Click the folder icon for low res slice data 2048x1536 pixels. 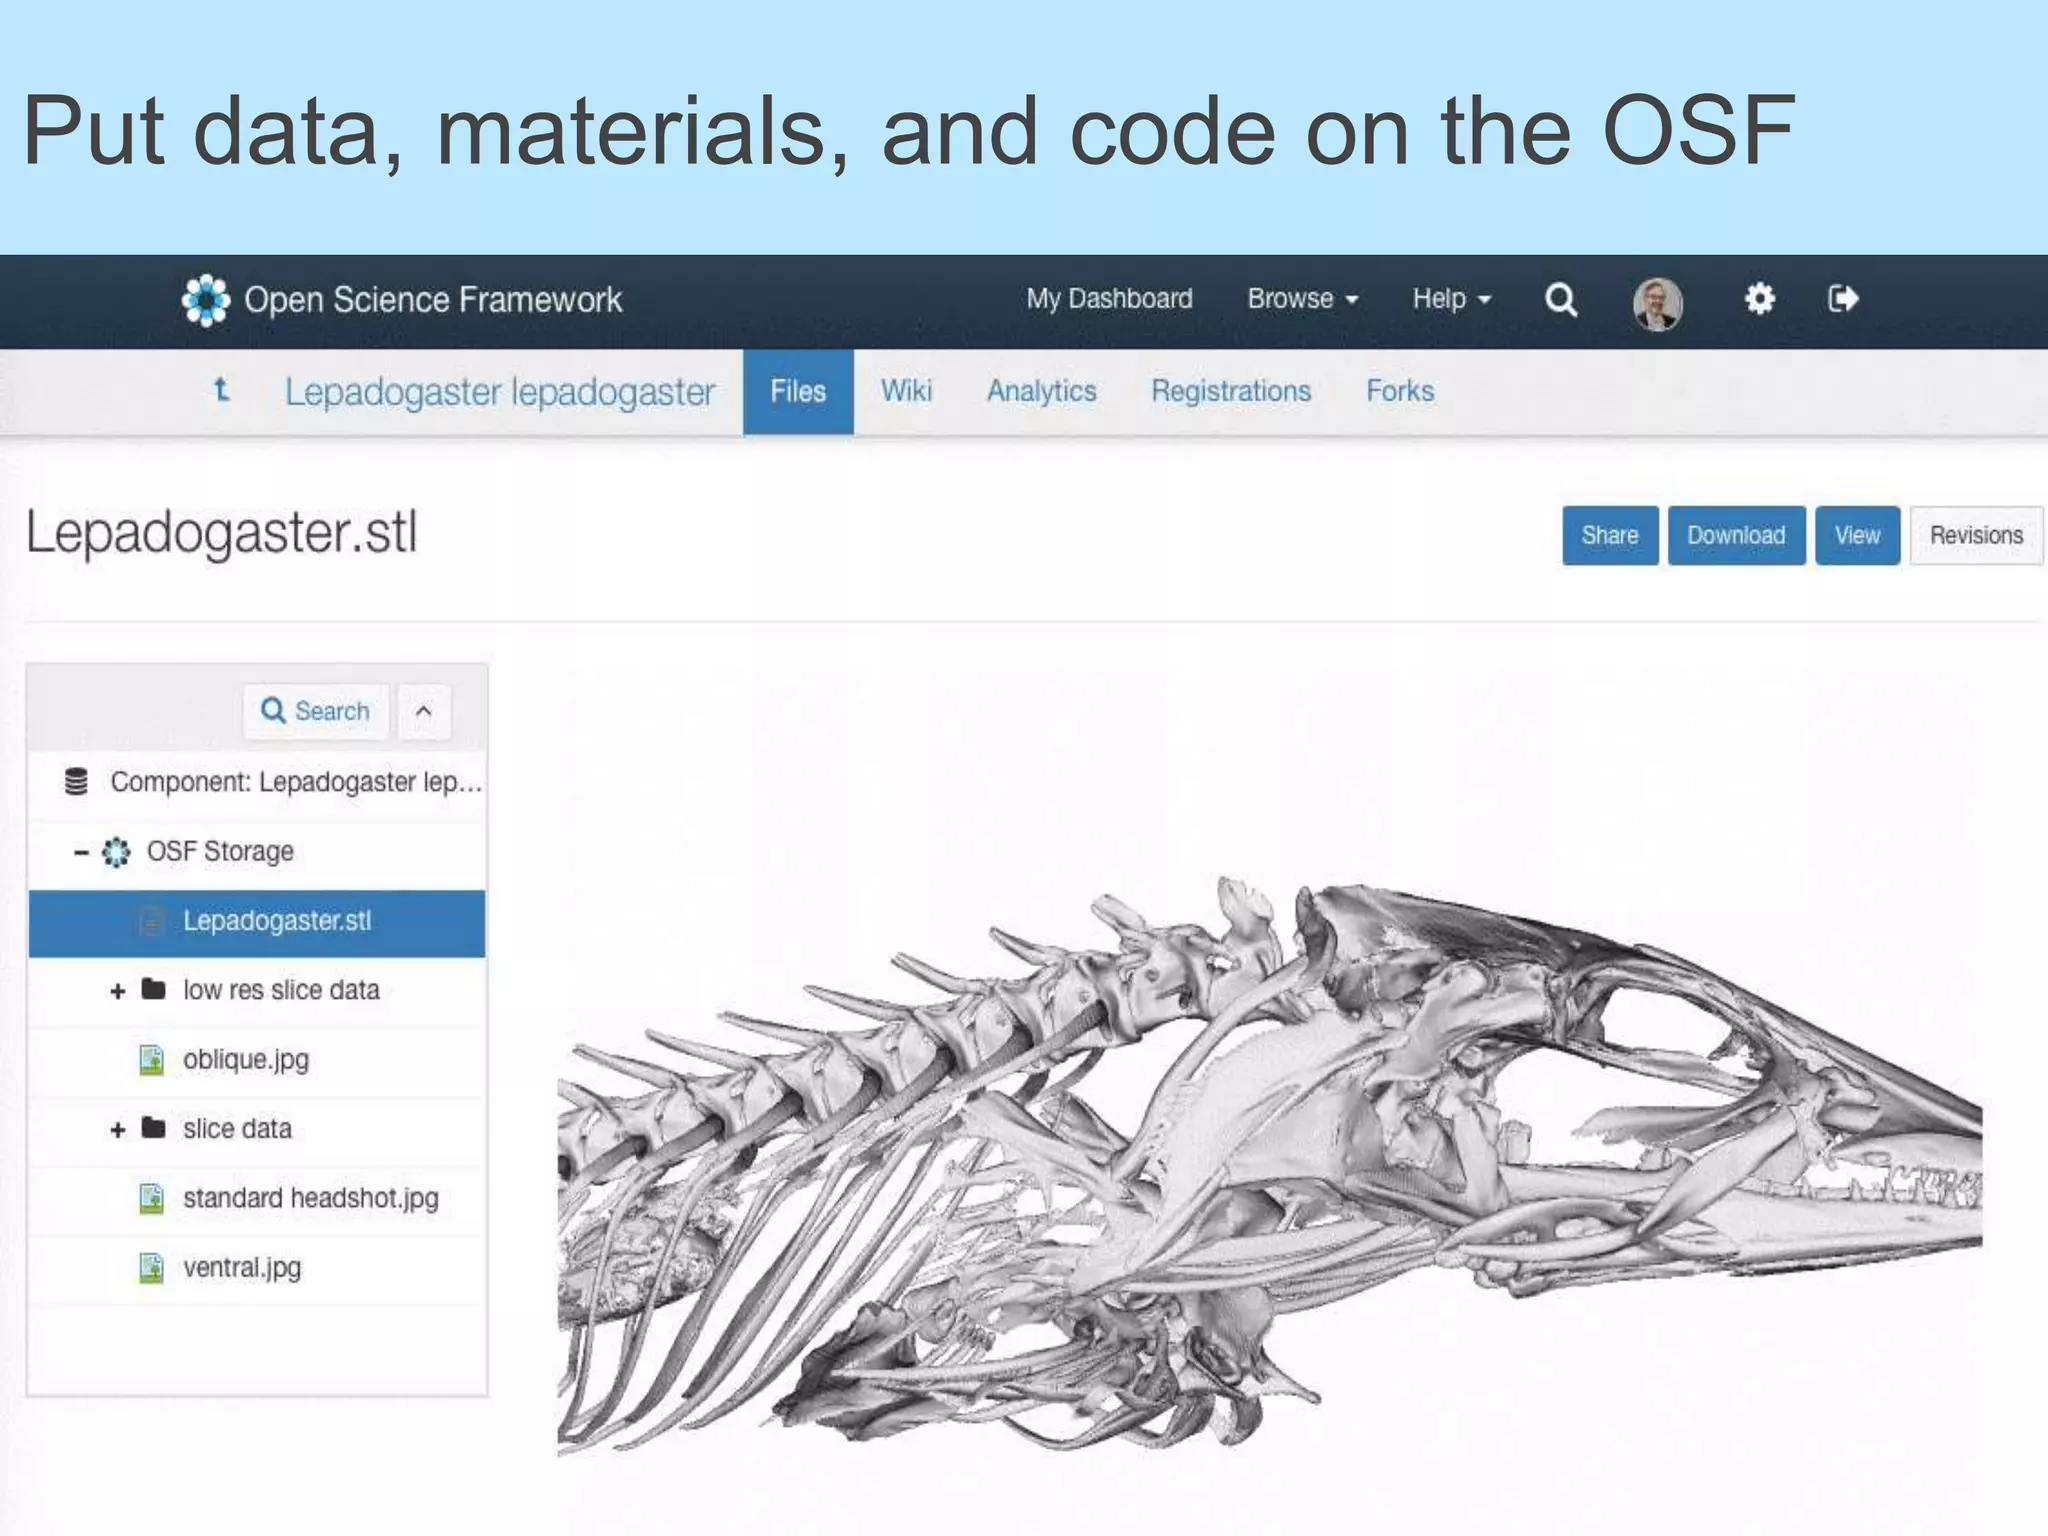coord(153,989)
